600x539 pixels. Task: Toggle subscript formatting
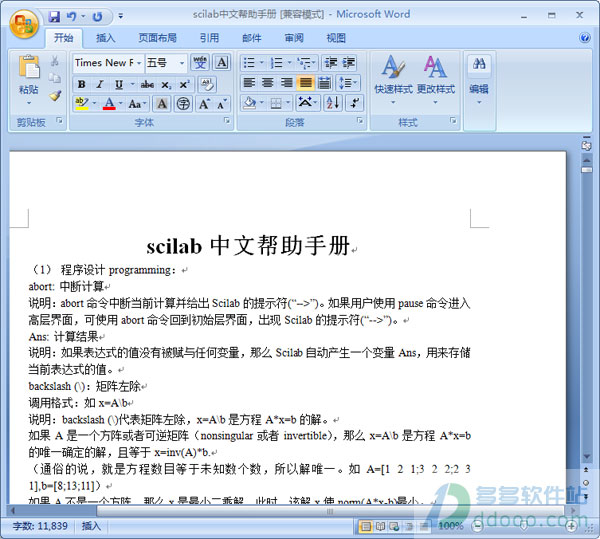coord(166,84)
